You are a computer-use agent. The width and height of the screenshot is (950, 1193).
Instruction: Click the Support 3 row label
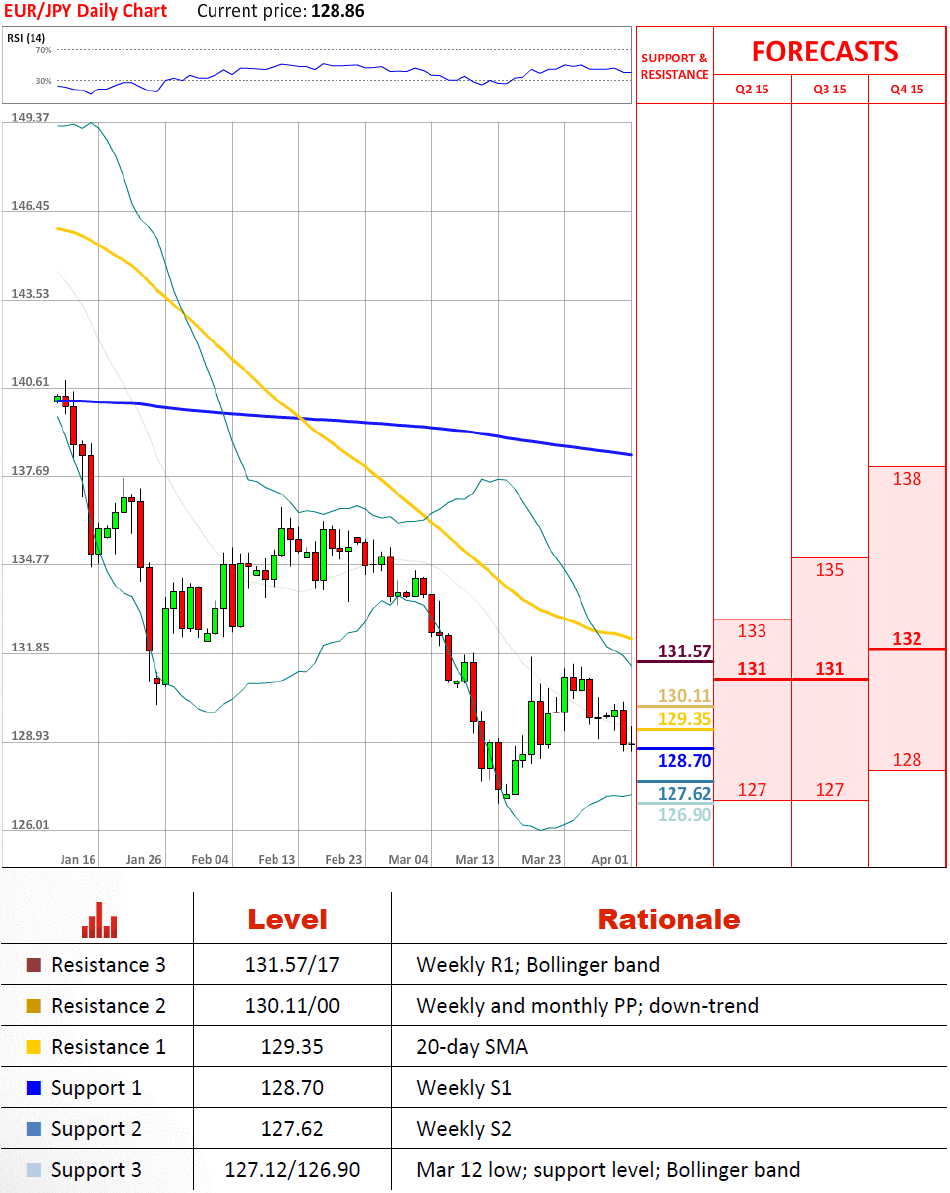coord(96,1170)
